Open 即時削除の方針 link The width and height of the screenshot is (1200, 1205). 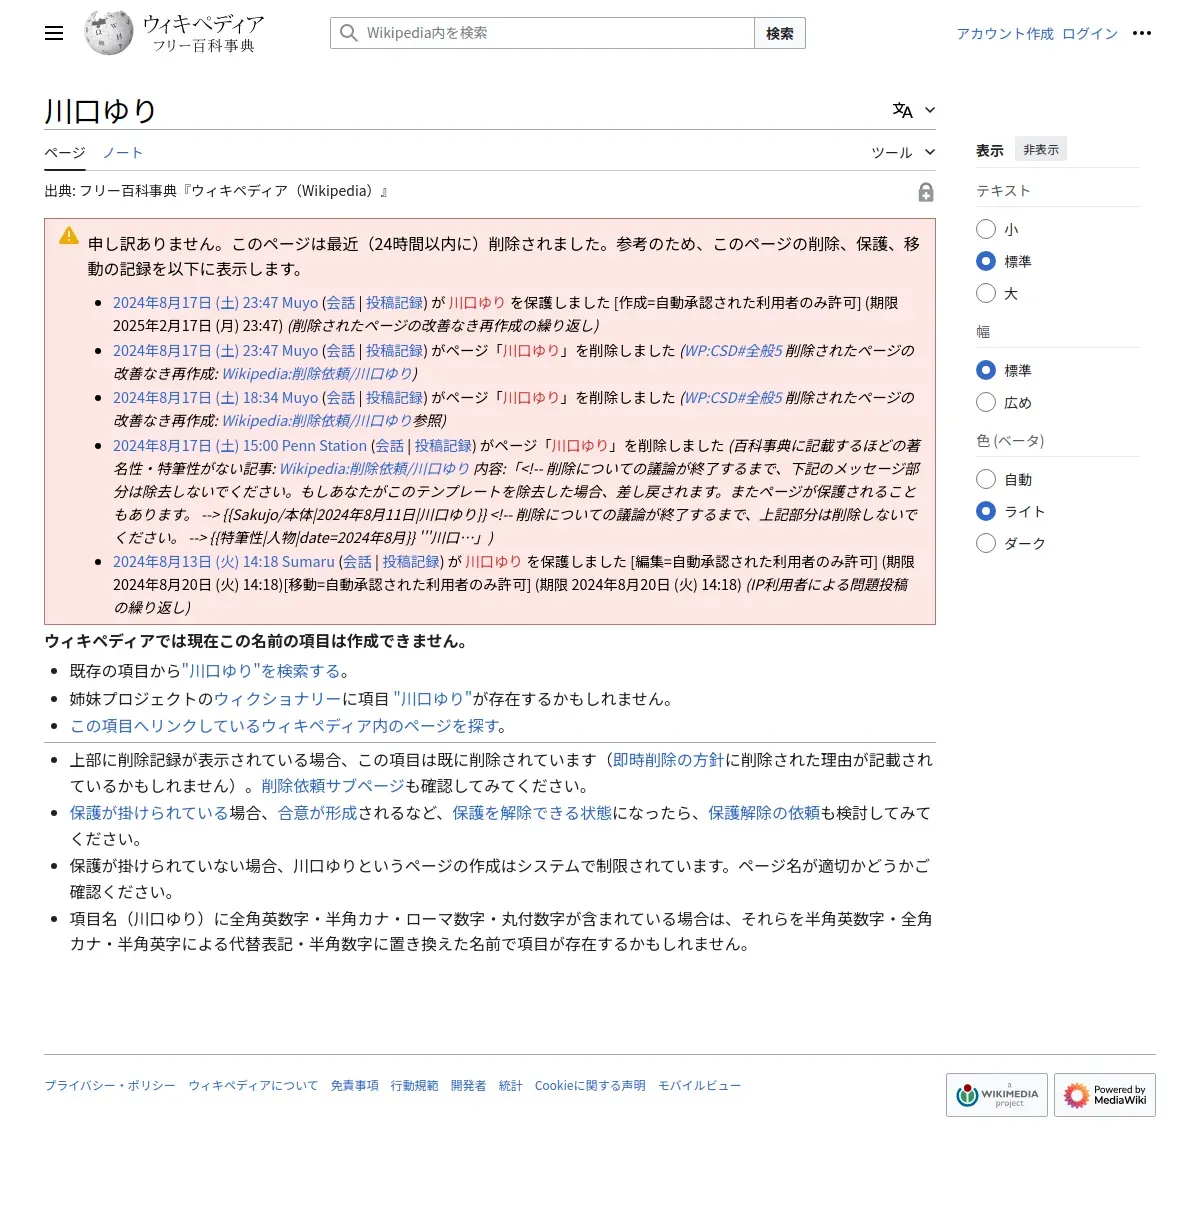point(668,760)
